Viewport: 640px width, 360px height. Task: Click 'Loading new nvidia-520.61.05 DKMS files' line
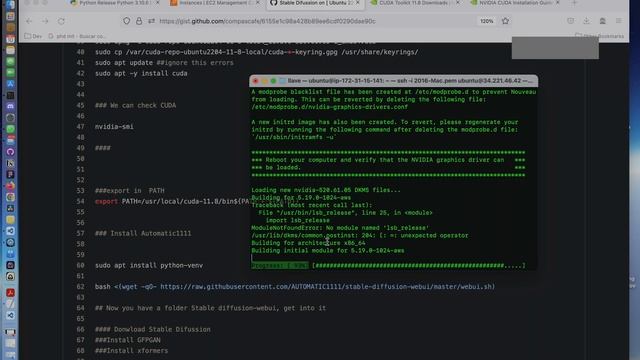click(x=326, y=190)
